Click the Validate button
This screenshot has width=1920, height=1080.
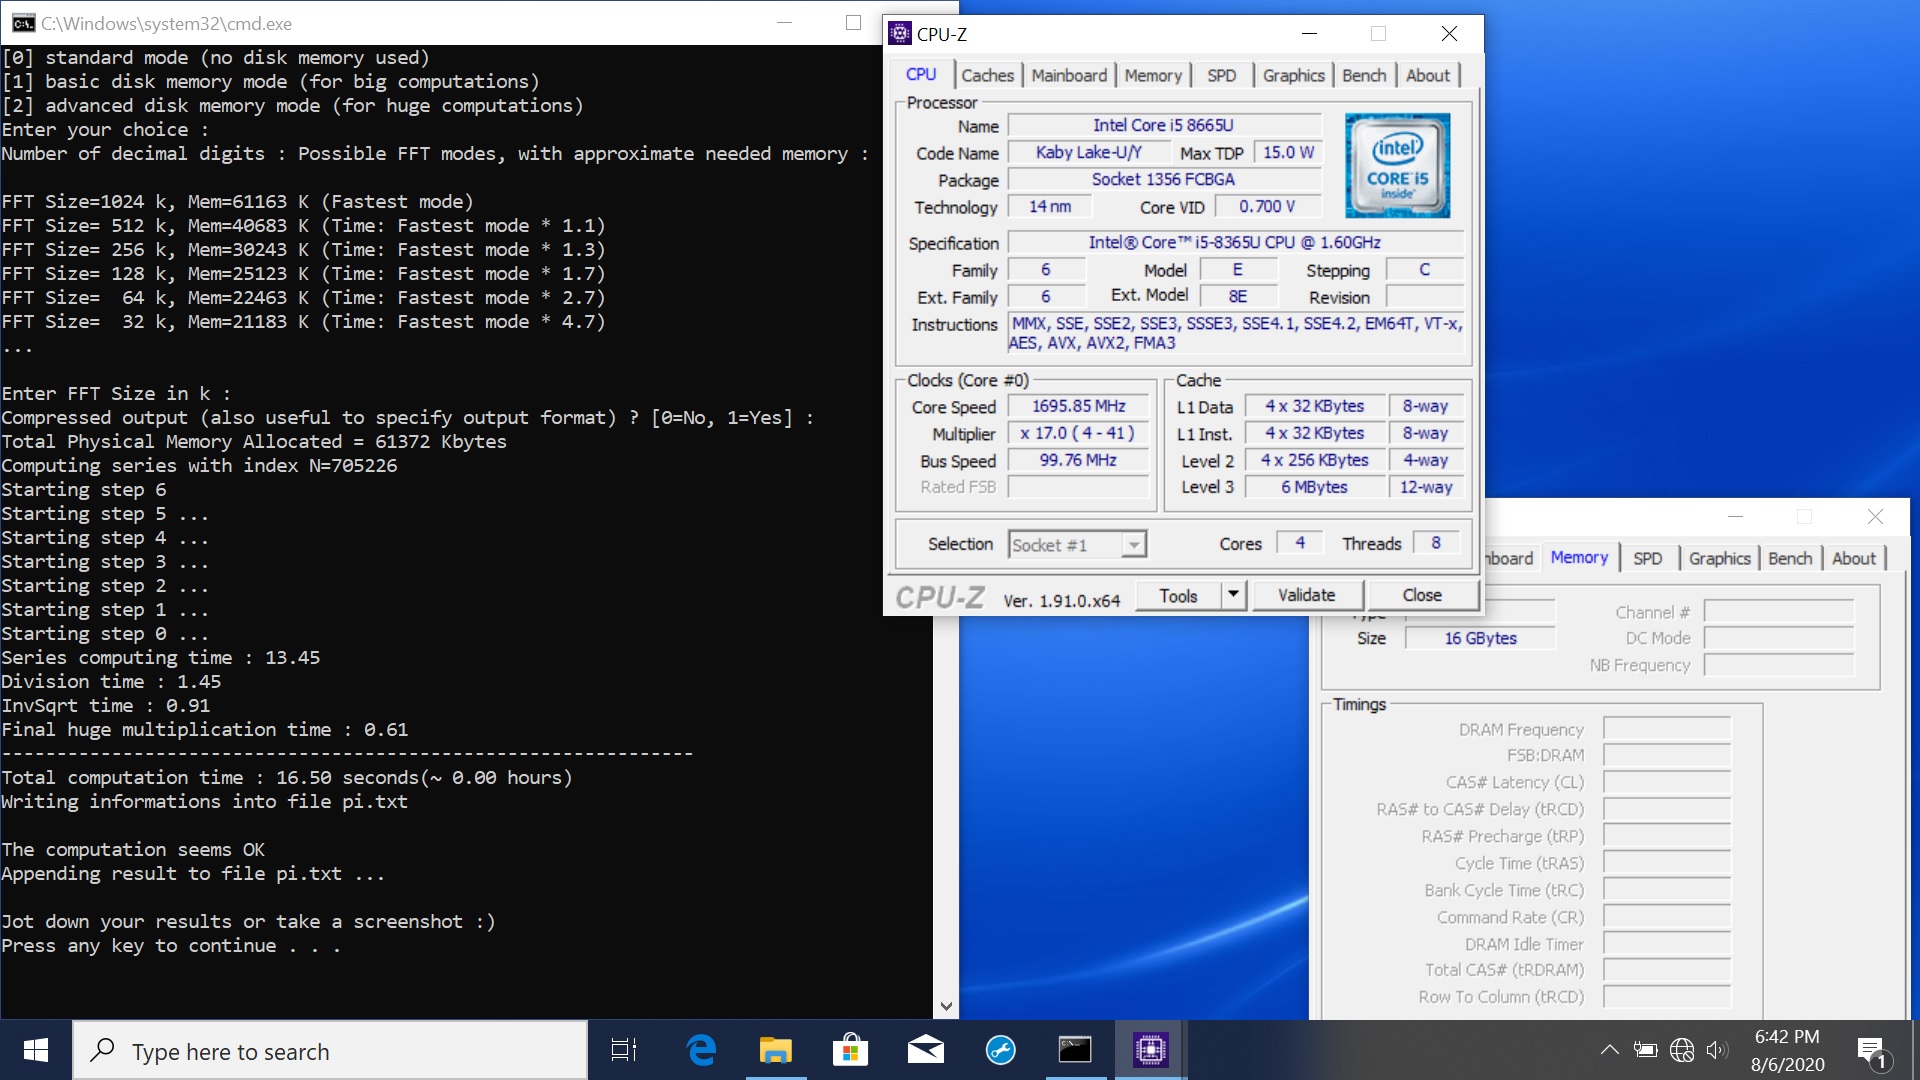[1307, 596]
